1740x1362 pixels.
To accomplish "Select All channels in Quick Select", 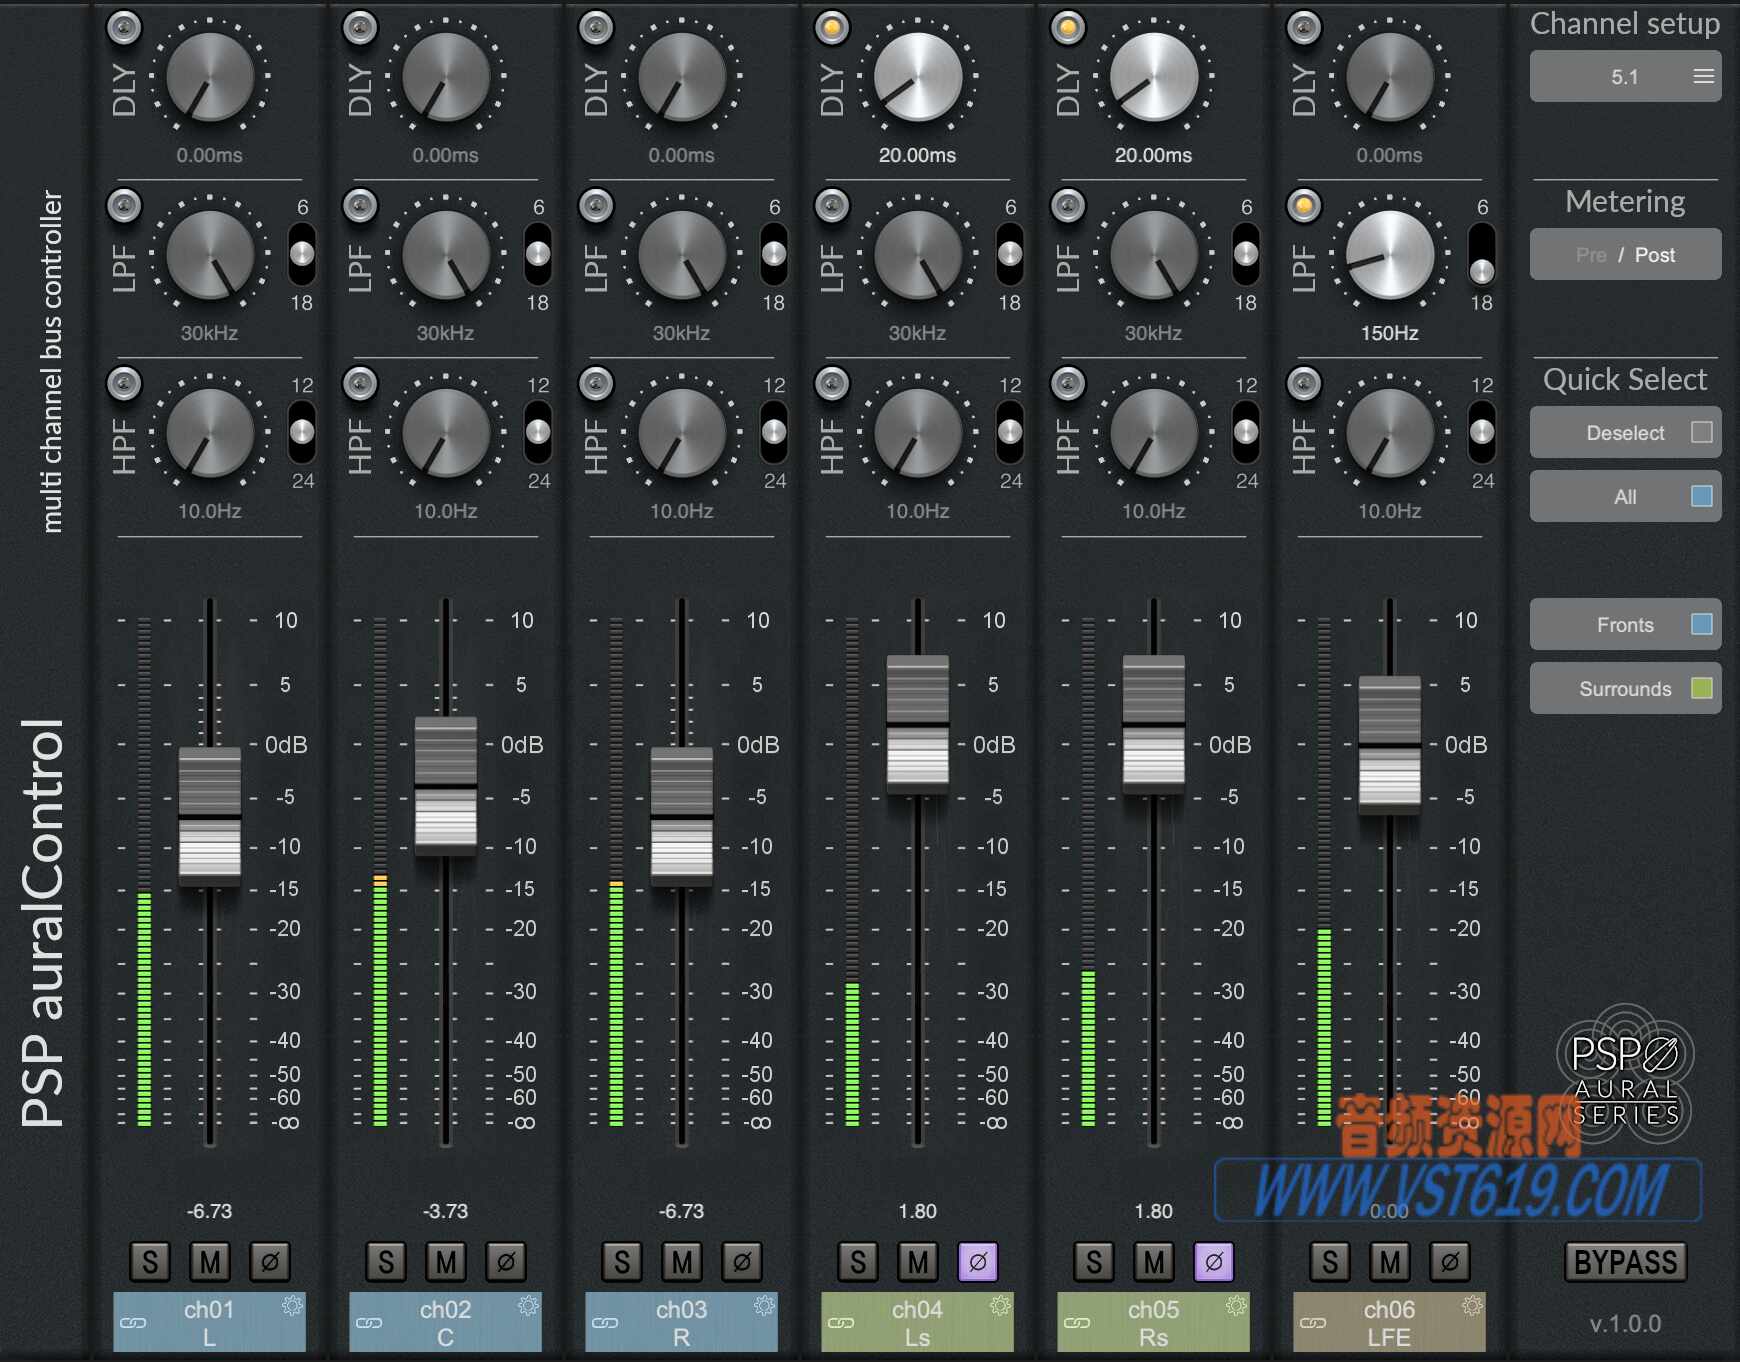I will [1625, 496].
